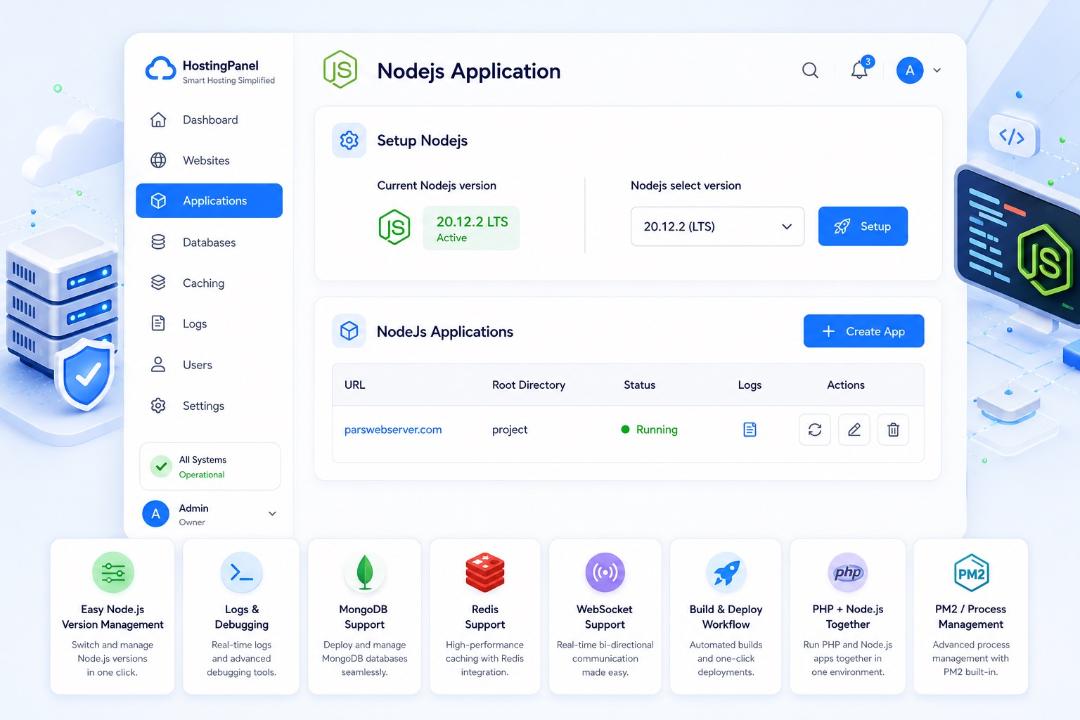Click the user avatar in header
Screen dimensions: 1080x720
click(909, 70)
